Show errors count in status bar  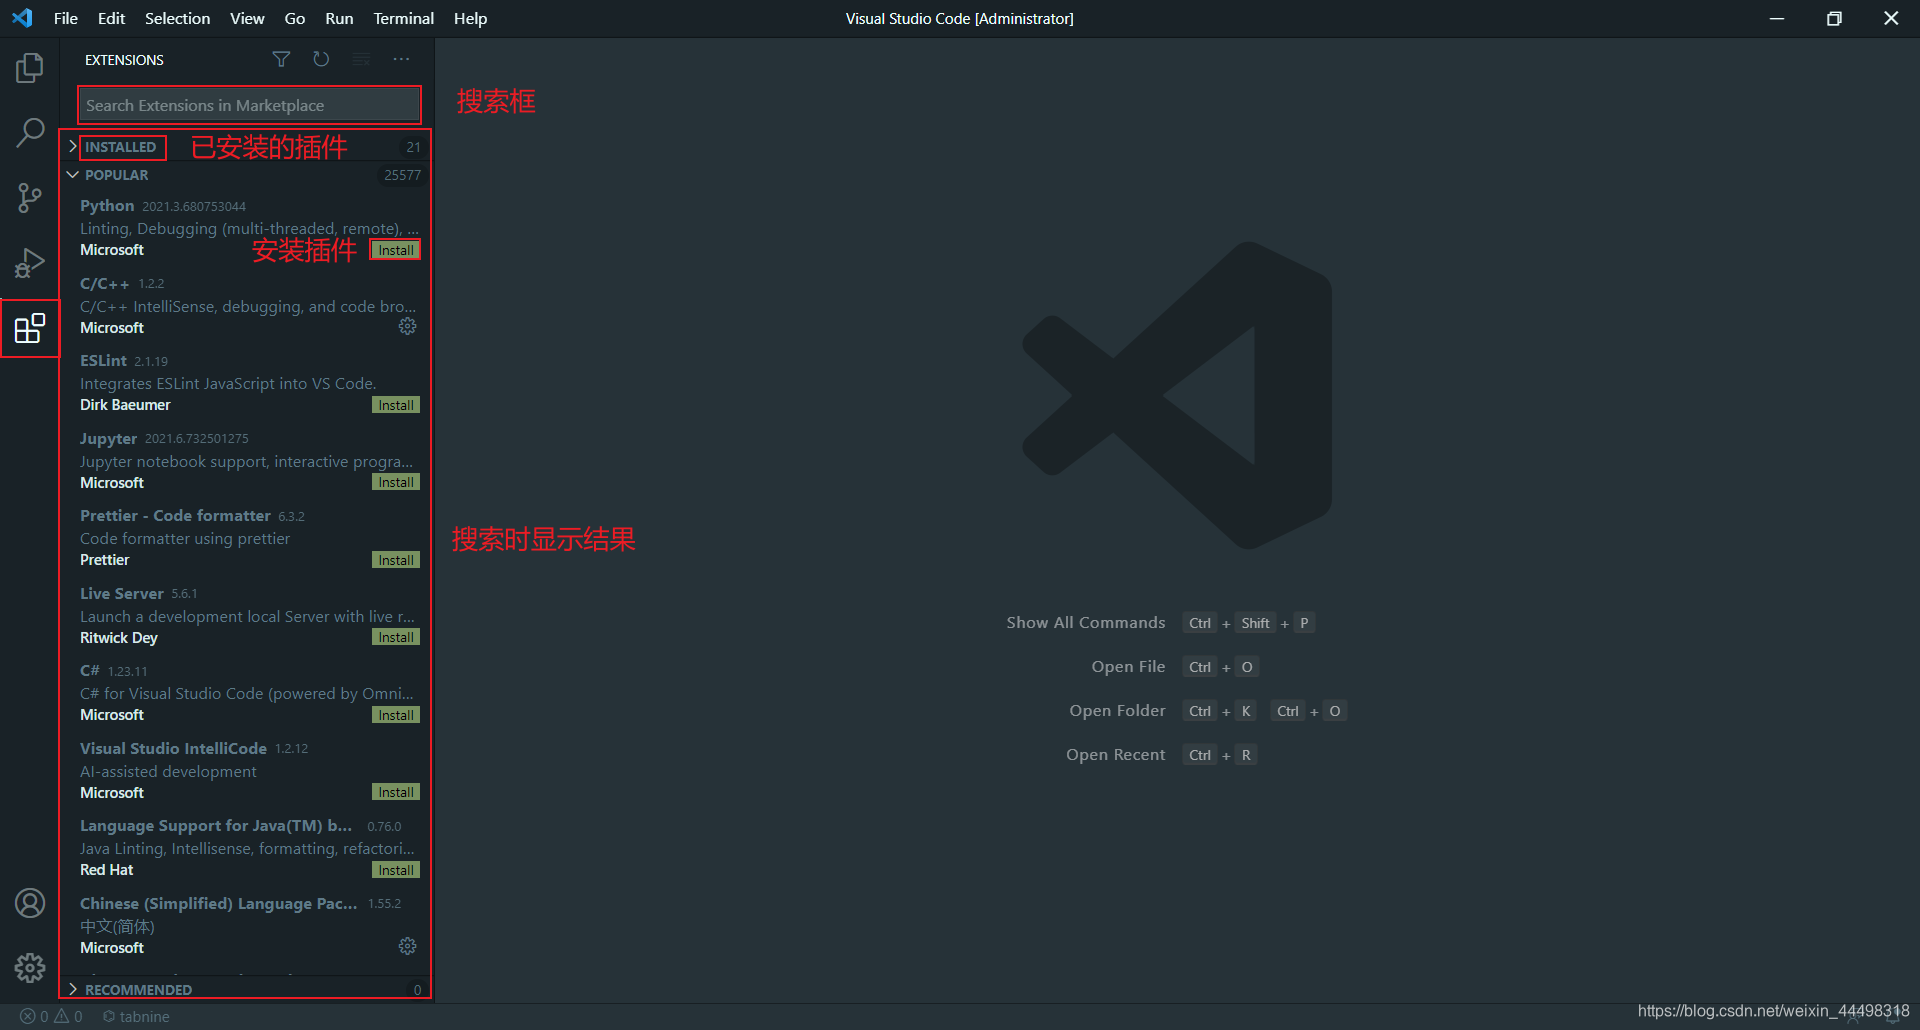click(34, 1016)
